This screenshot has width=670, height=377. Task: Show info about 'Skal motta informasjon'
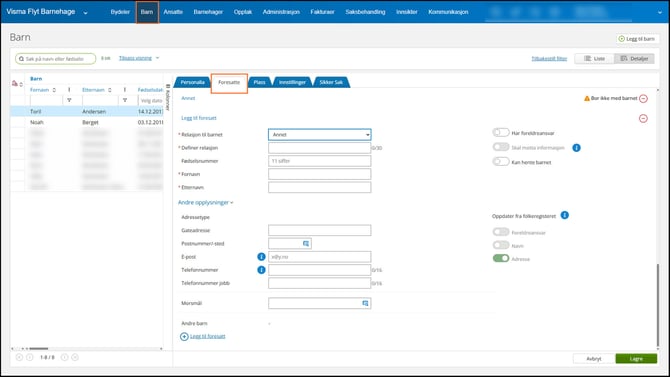(576, 148)
